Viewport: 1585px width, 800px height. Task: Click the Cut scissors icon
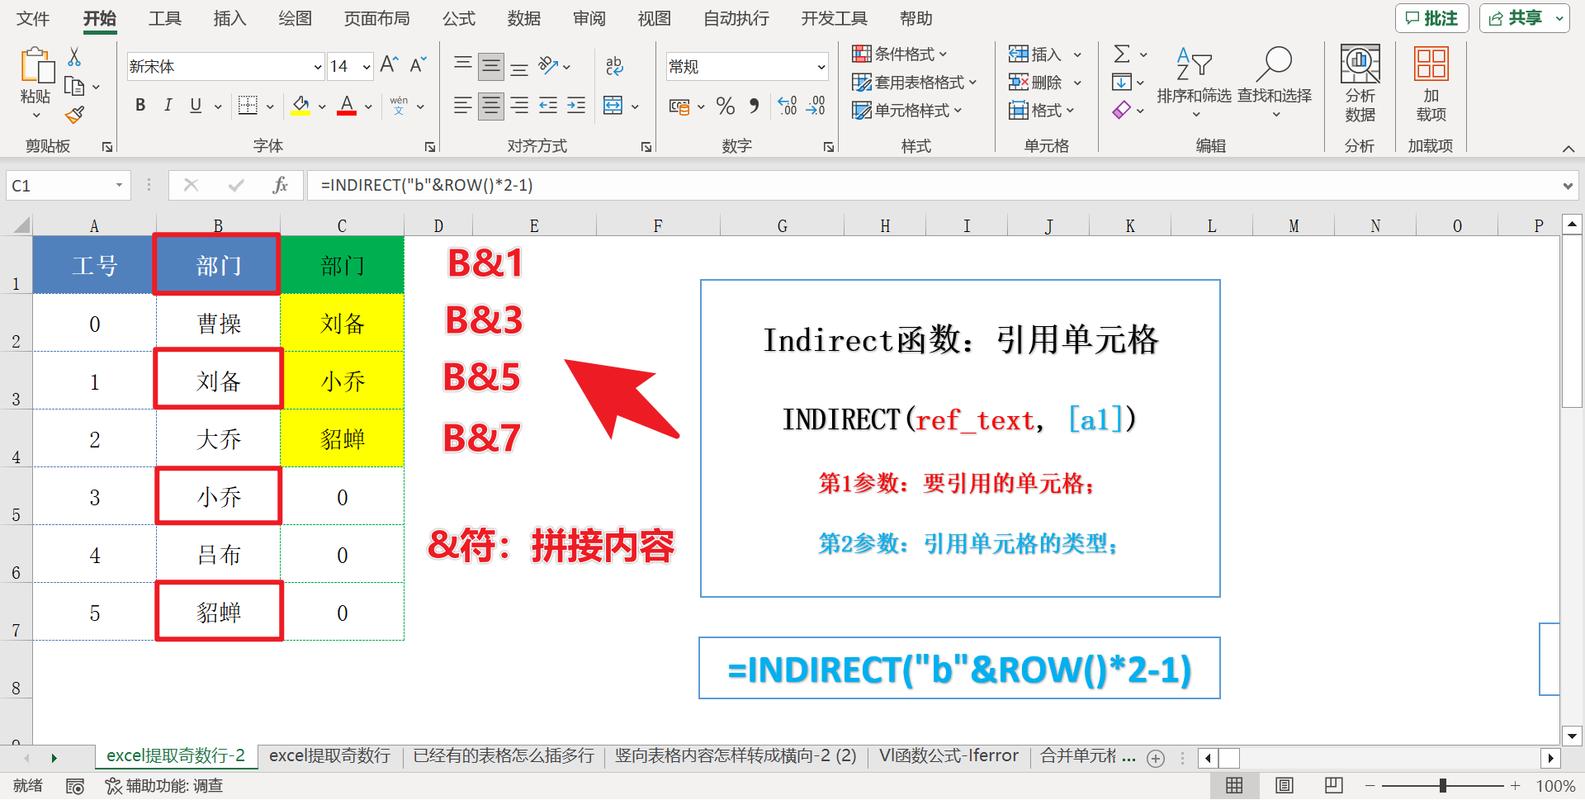tap(75, 58)
